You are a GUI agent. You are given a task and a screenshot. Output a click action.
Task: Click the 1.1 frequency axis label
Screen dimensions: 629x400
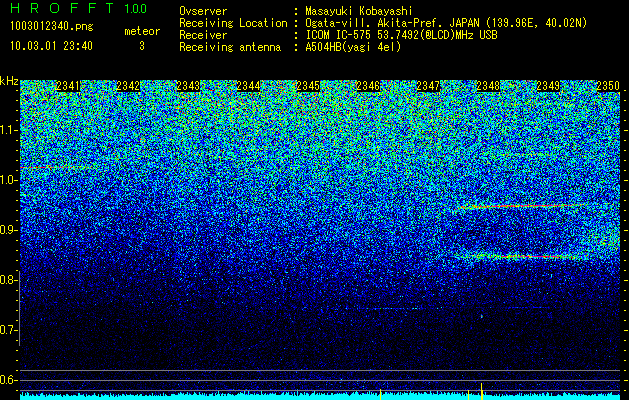coord(9,130)
